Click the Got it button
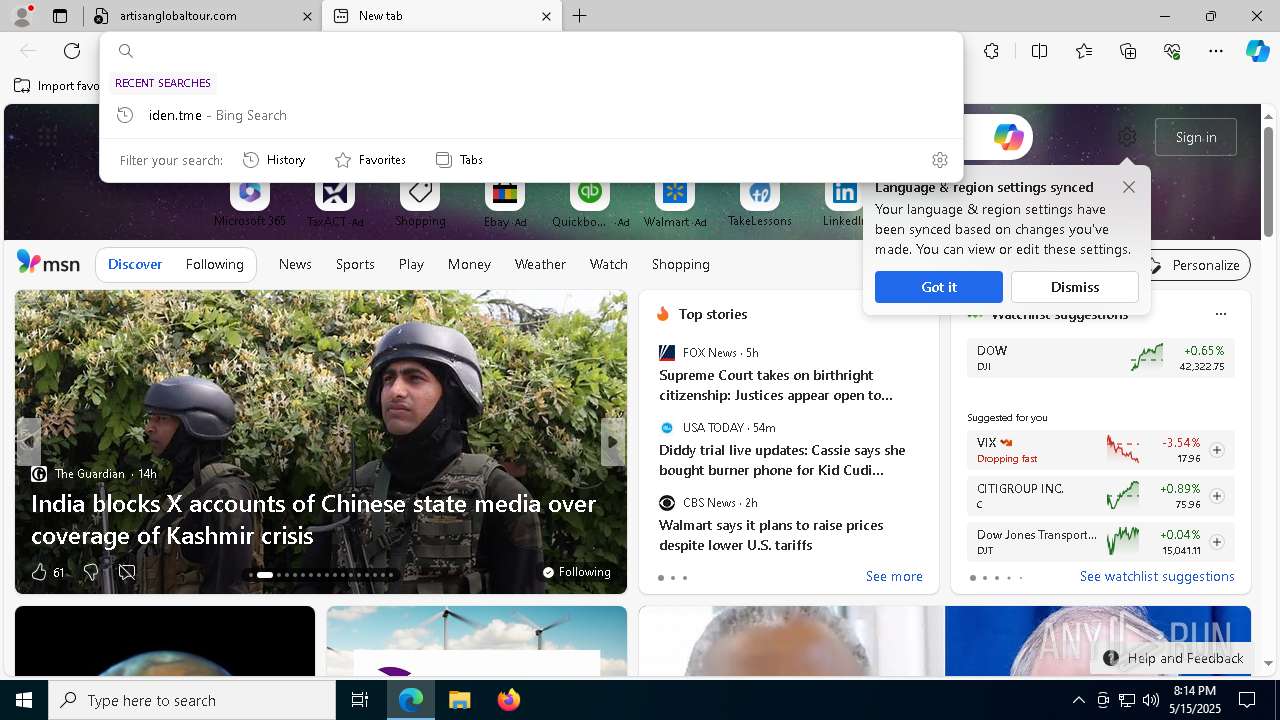Image resolution: width=1280 pixels, height=720 pixels. pyautogui.click(x=939, y=287)
